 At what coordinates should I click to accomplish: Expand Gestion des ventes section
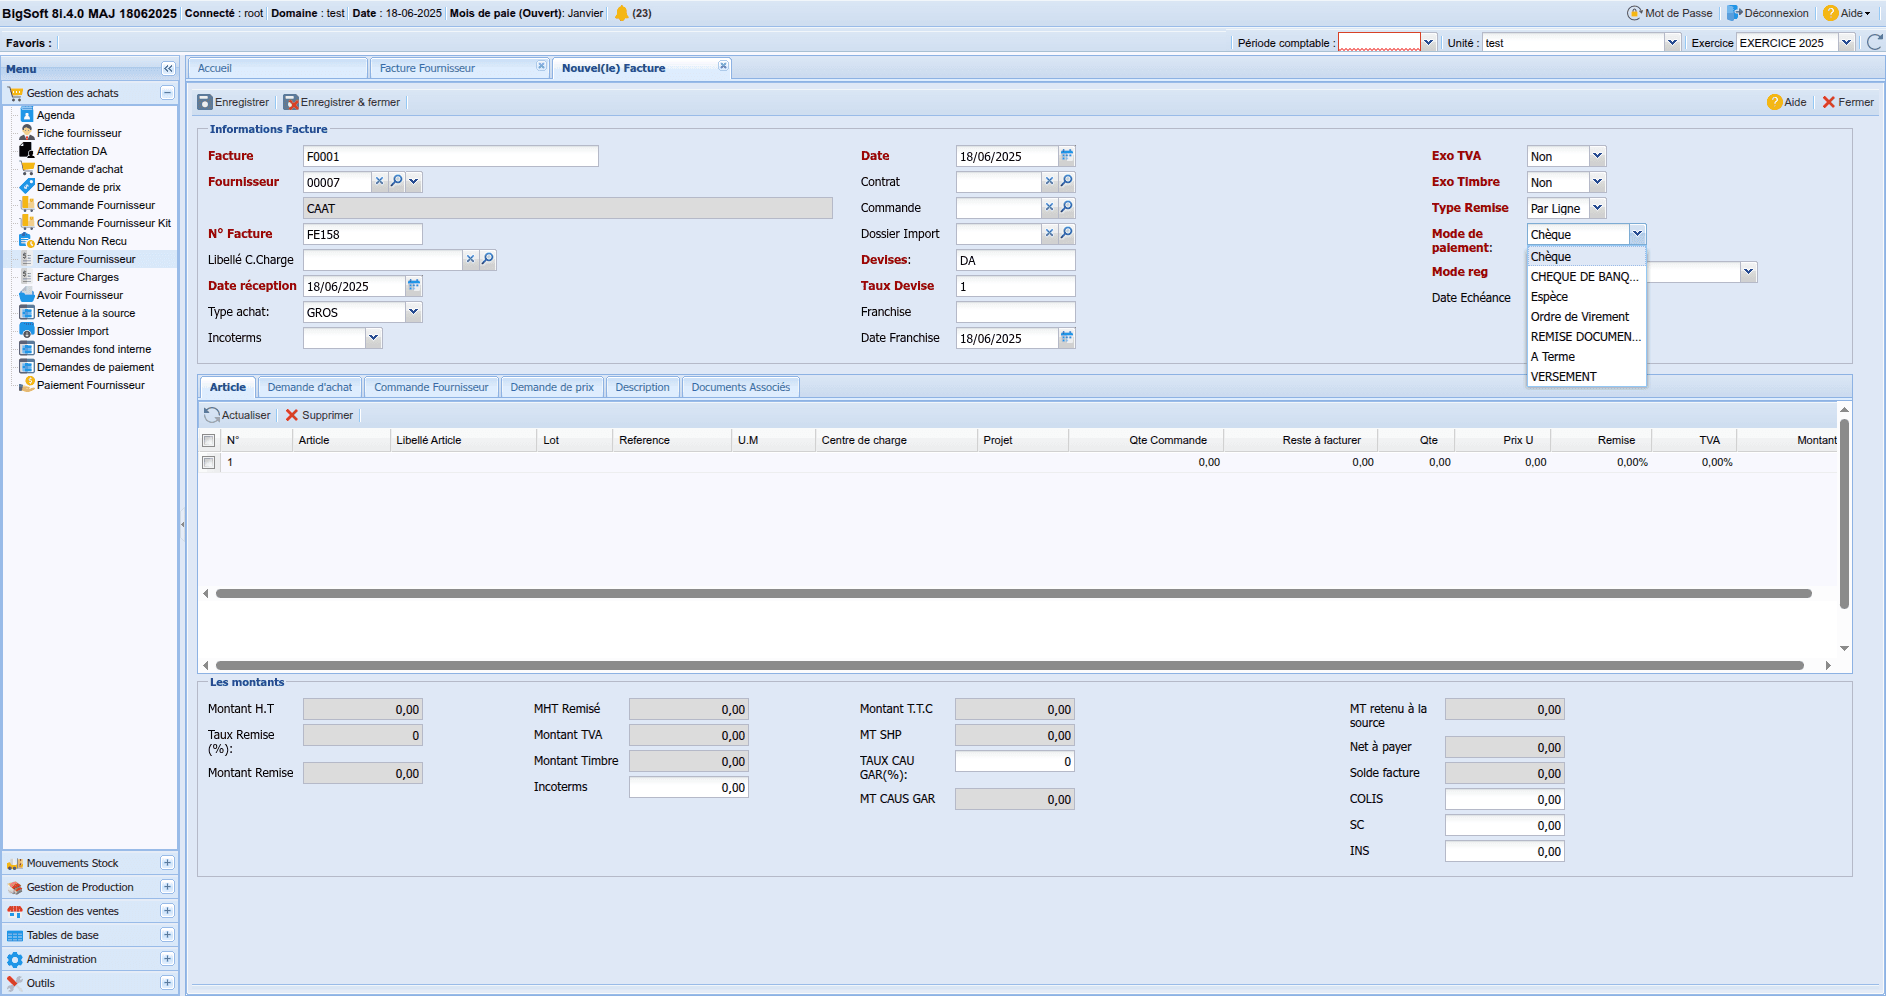click(167, 911)
